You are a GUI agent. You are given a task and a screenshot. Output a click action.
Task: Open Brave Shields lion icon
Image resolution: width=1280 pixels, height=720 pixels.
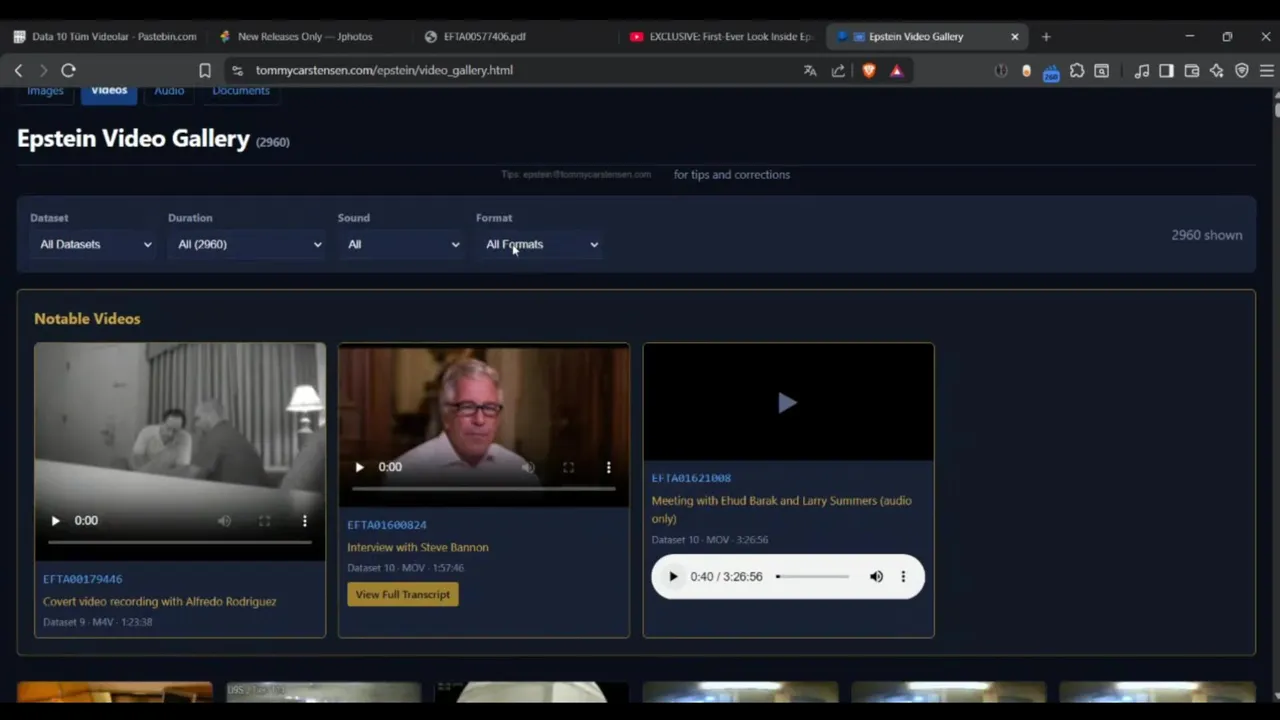[x=869, y=71]
